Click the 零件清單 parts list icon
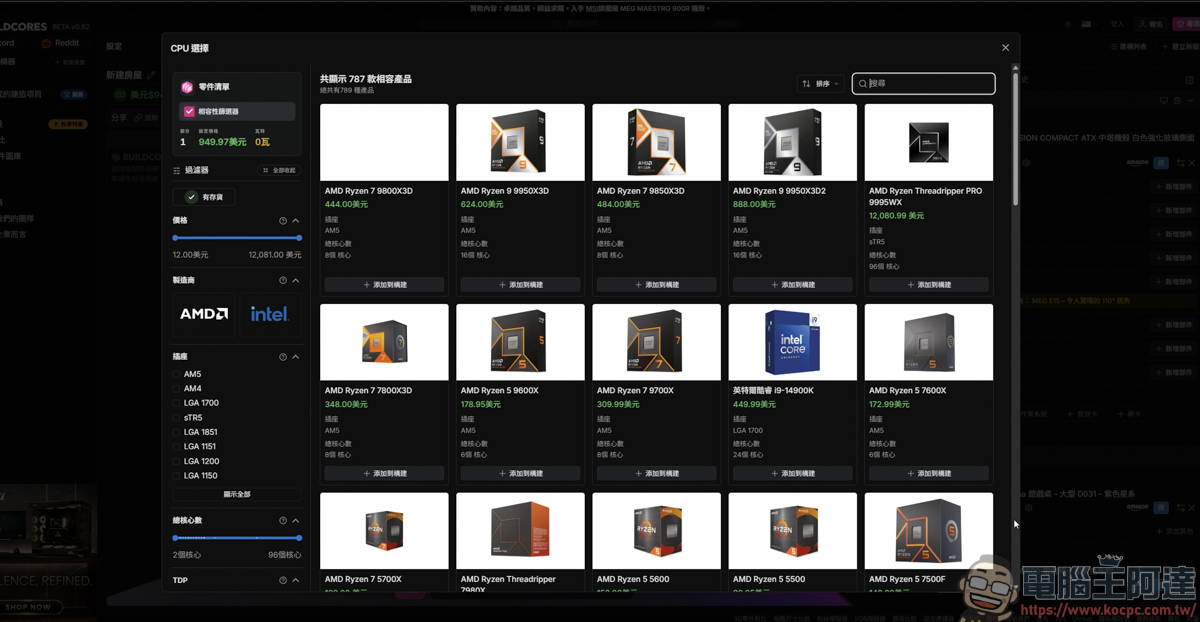Image resolution: width=1200 pixels, height=622 pixels. pos(187,88)
